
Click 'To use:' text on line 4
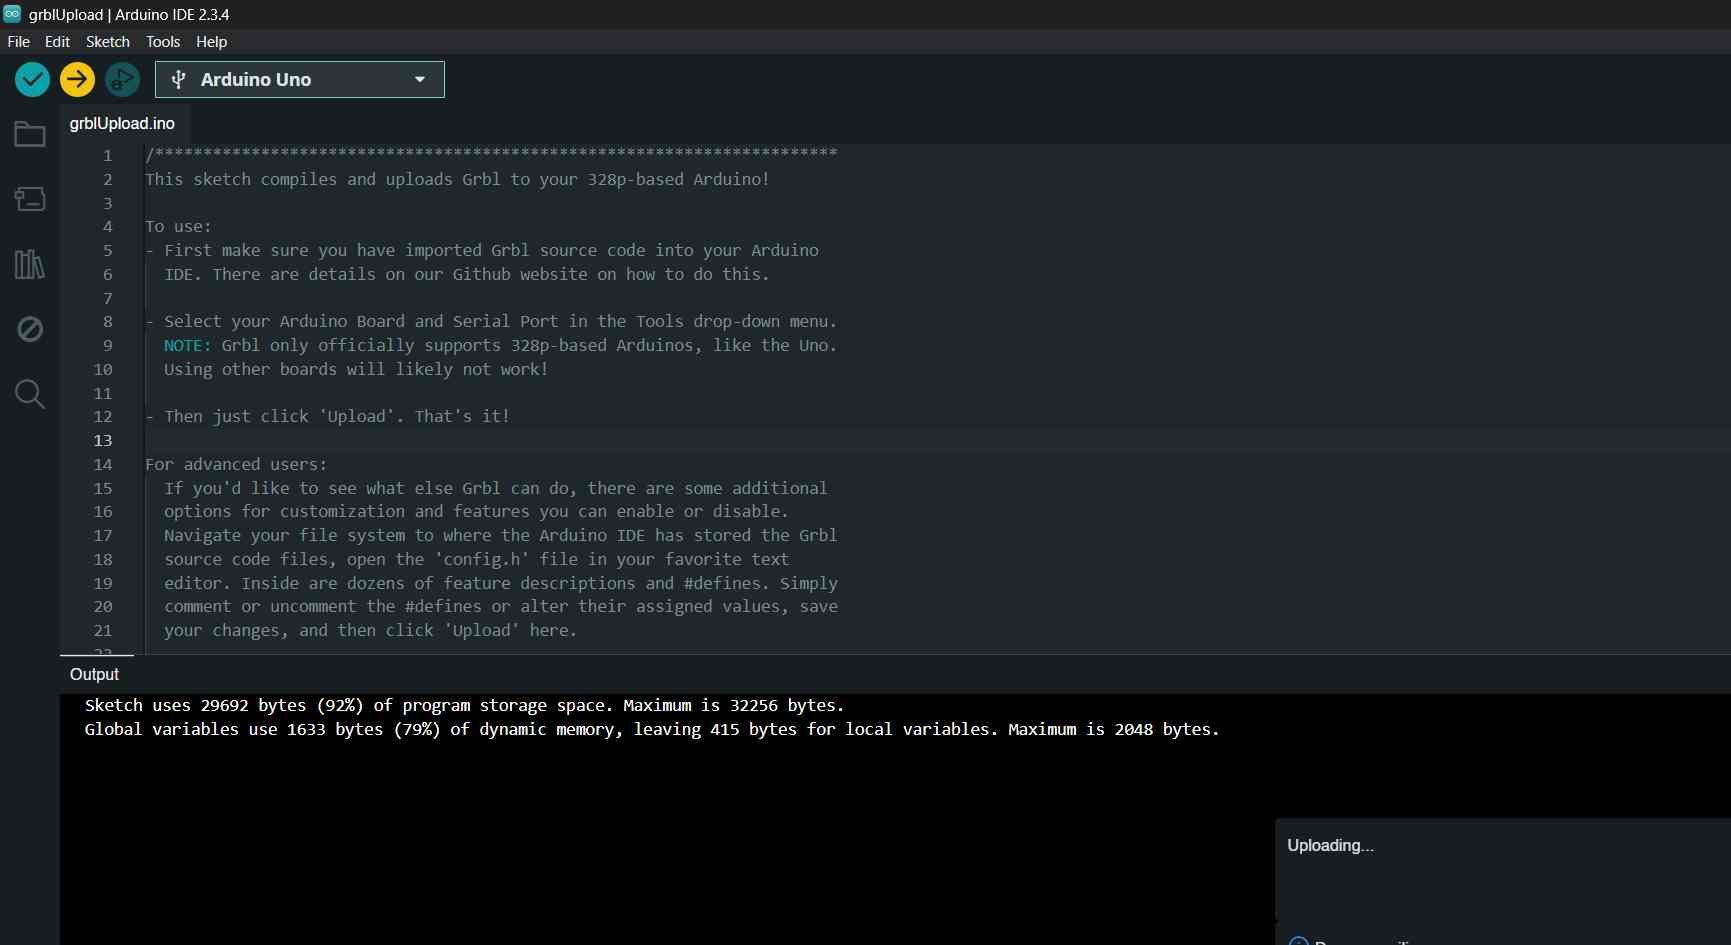coord(178,227)
